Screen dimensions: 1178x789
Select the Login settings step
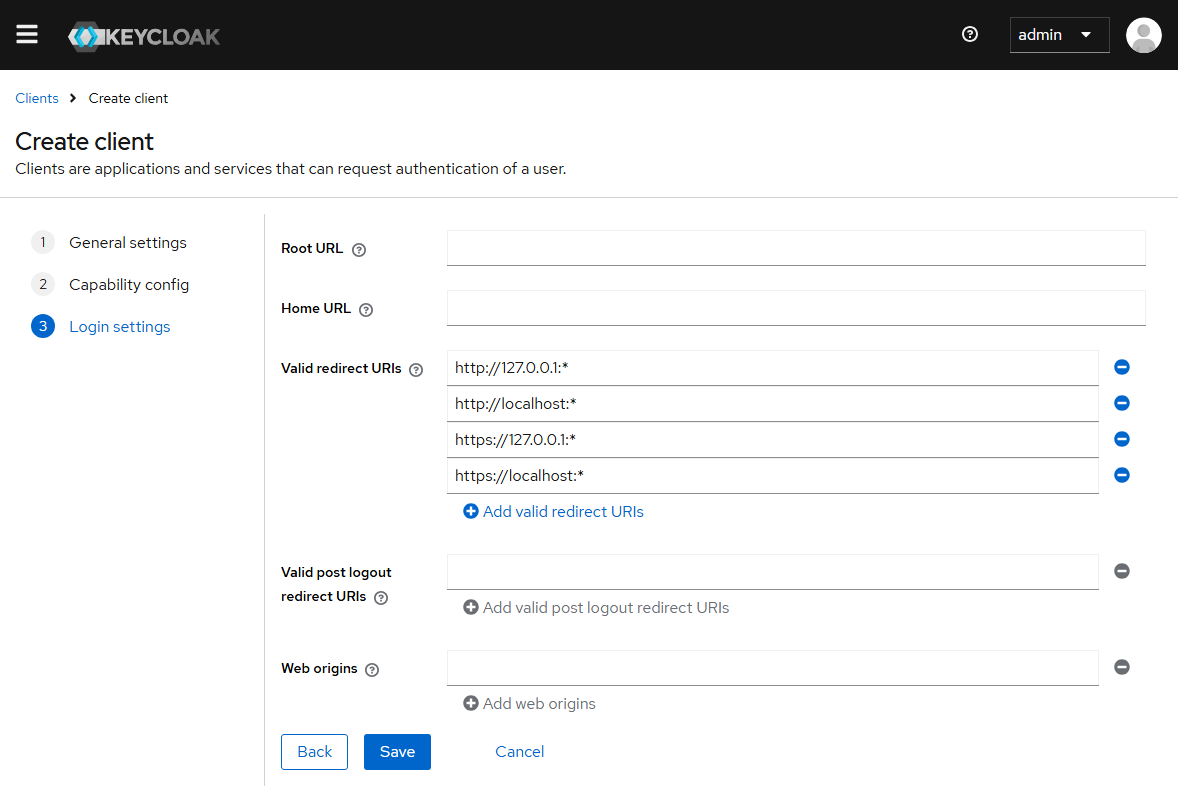coord(119,327)
